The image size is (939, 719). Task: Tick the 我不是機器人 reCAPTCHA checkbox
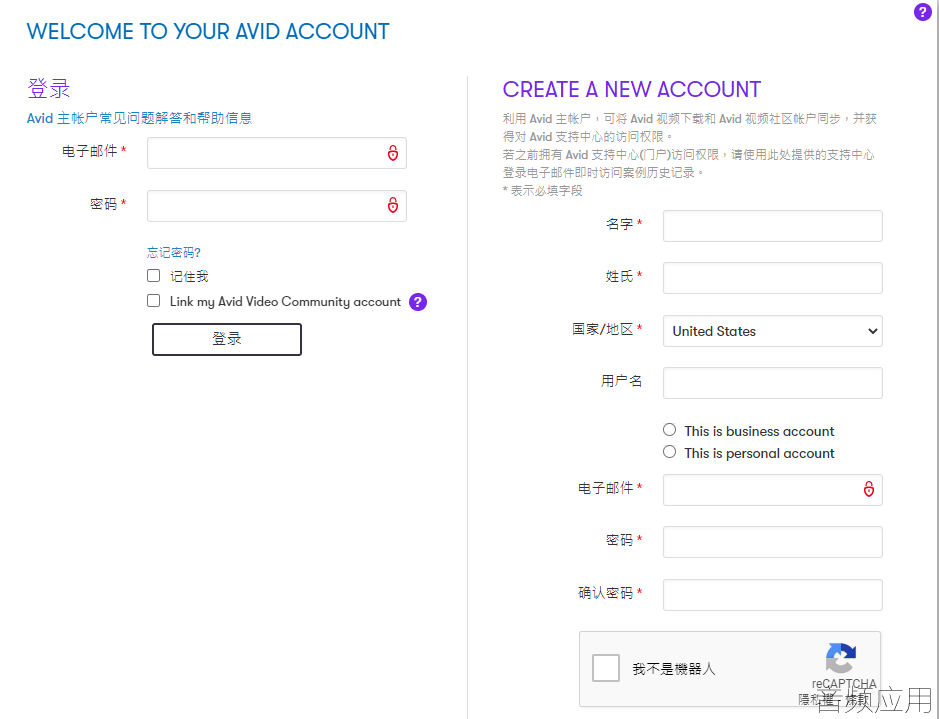[x=605, y=668]
